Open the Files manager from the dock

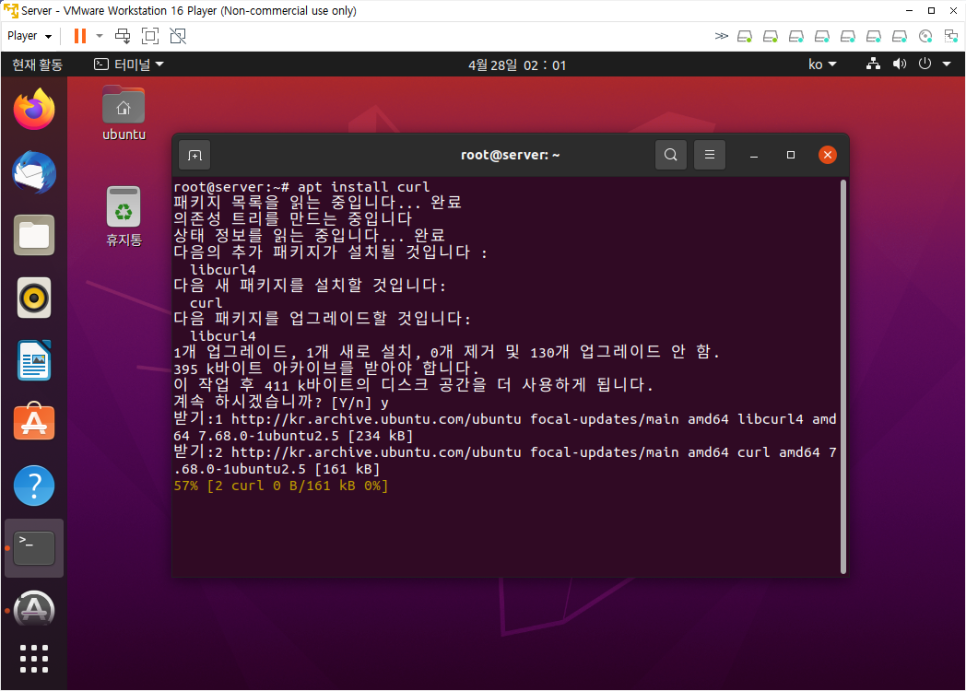point(34,235)
